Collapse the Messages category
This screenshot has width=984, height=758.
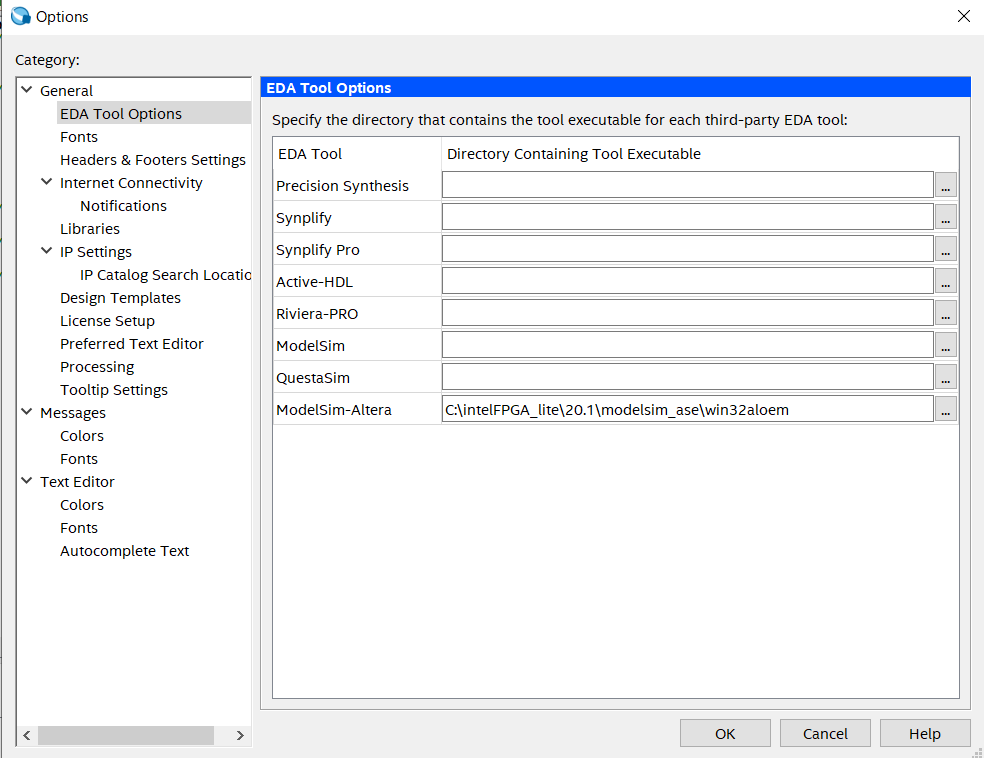27,412
